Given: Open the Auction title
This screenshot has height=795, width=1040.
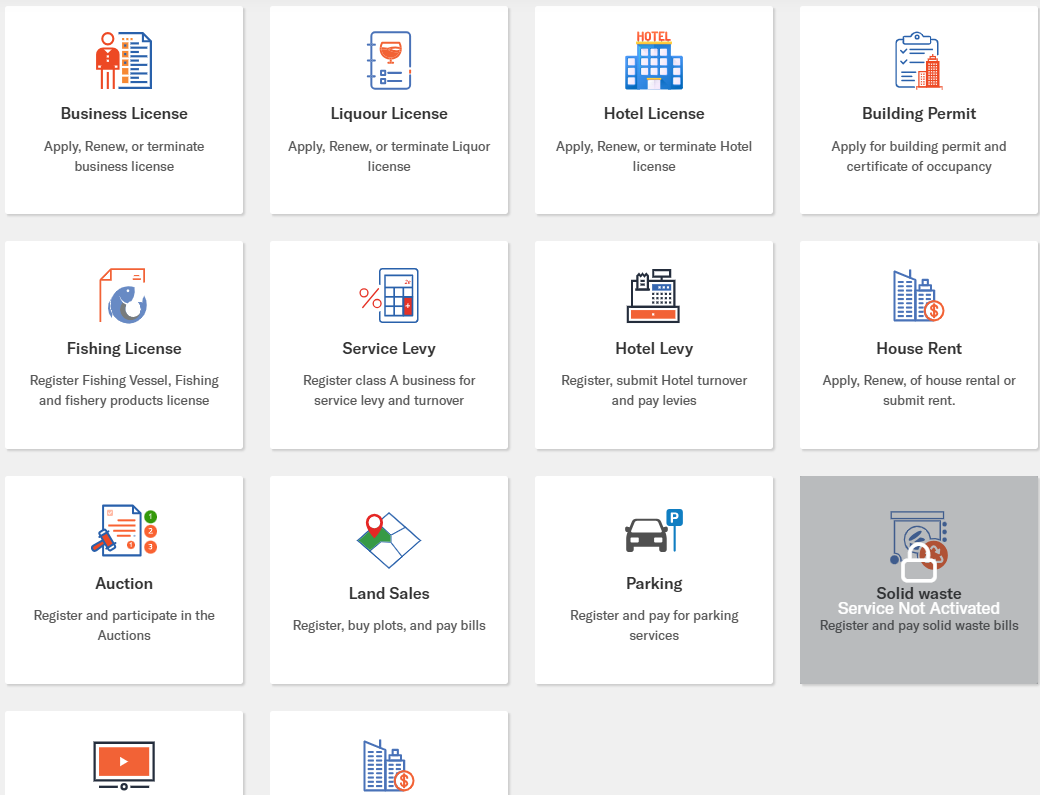Looking at the screenshot, I should click(124, 583).
